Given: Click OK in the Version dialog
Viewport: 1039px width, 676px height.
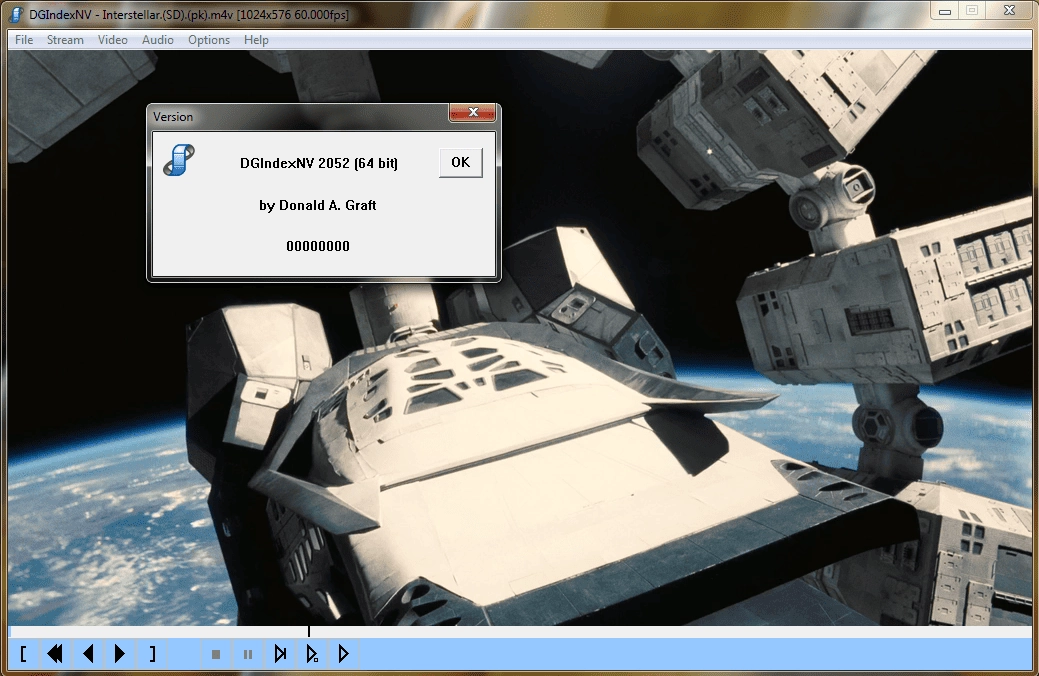Looking at the screenshot, I should tap(461, 162).
